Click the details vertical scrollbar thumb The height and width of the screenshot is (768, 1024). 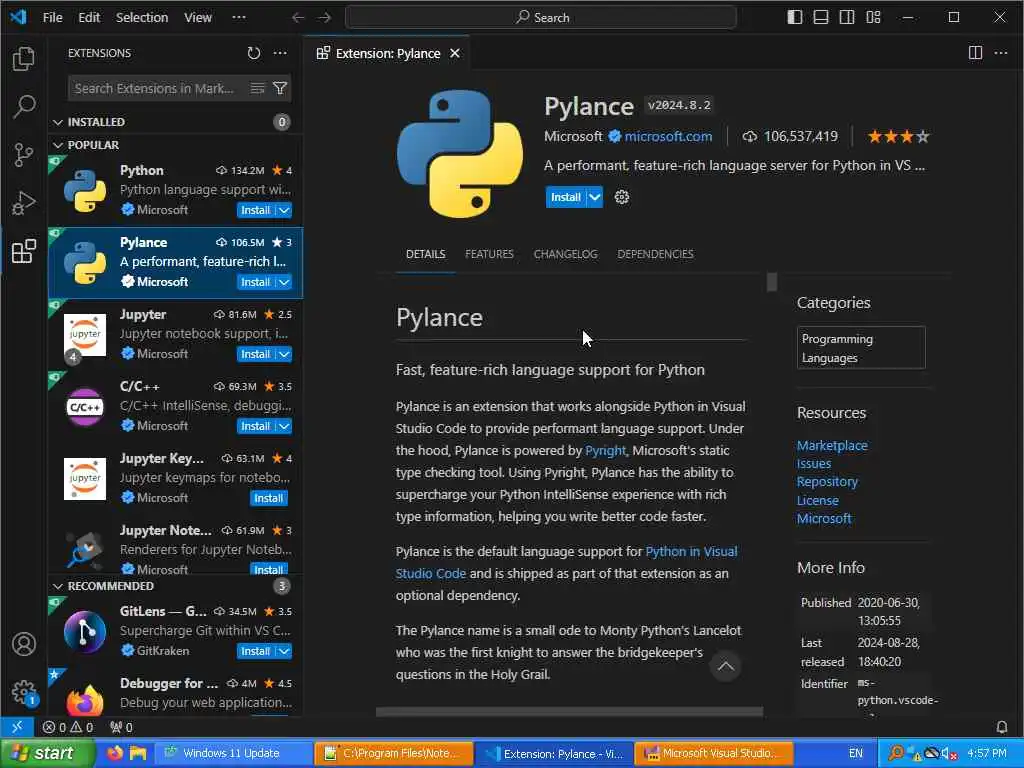pyautogui.click(x=772, y=282)
